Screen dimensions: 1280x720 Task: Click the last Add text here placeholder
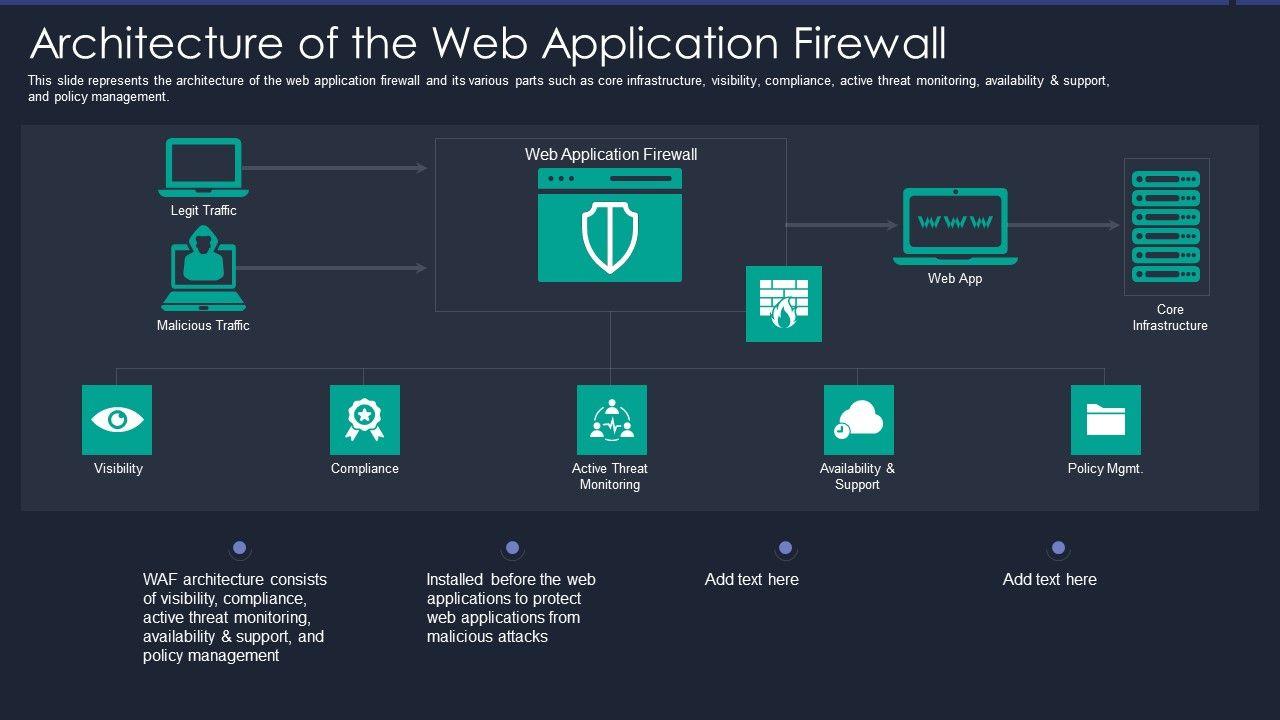(x=1050, y=579)
